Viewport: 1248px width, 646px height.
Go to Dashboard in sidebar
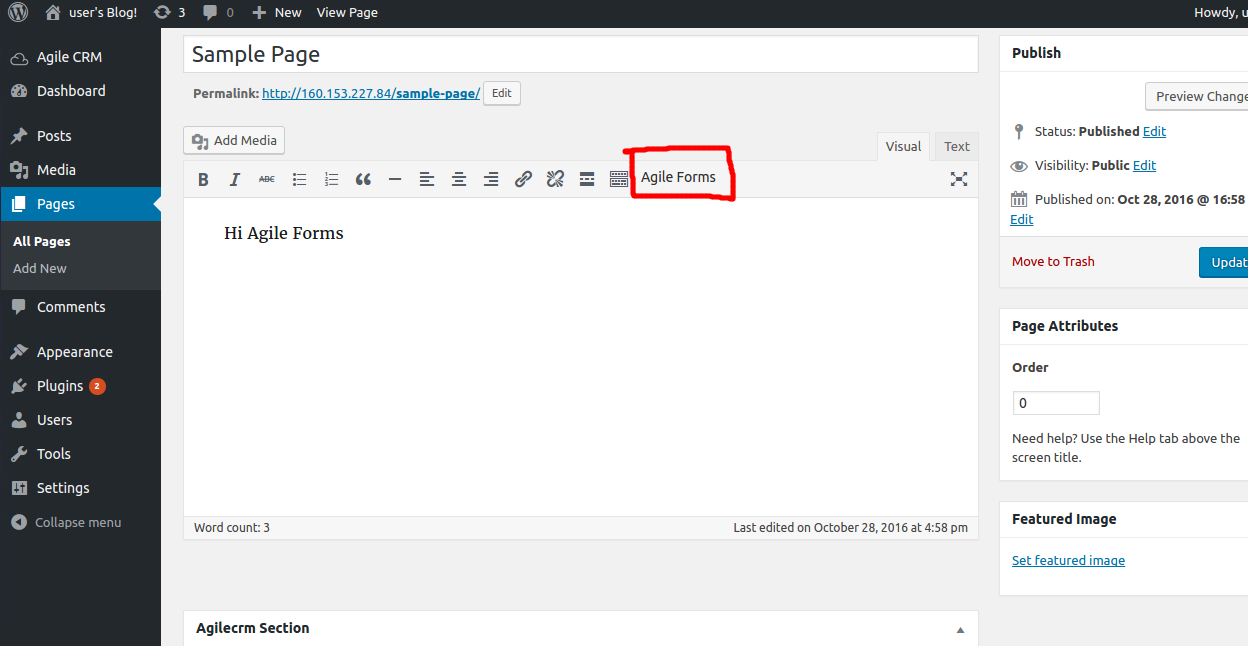[80, 91]
